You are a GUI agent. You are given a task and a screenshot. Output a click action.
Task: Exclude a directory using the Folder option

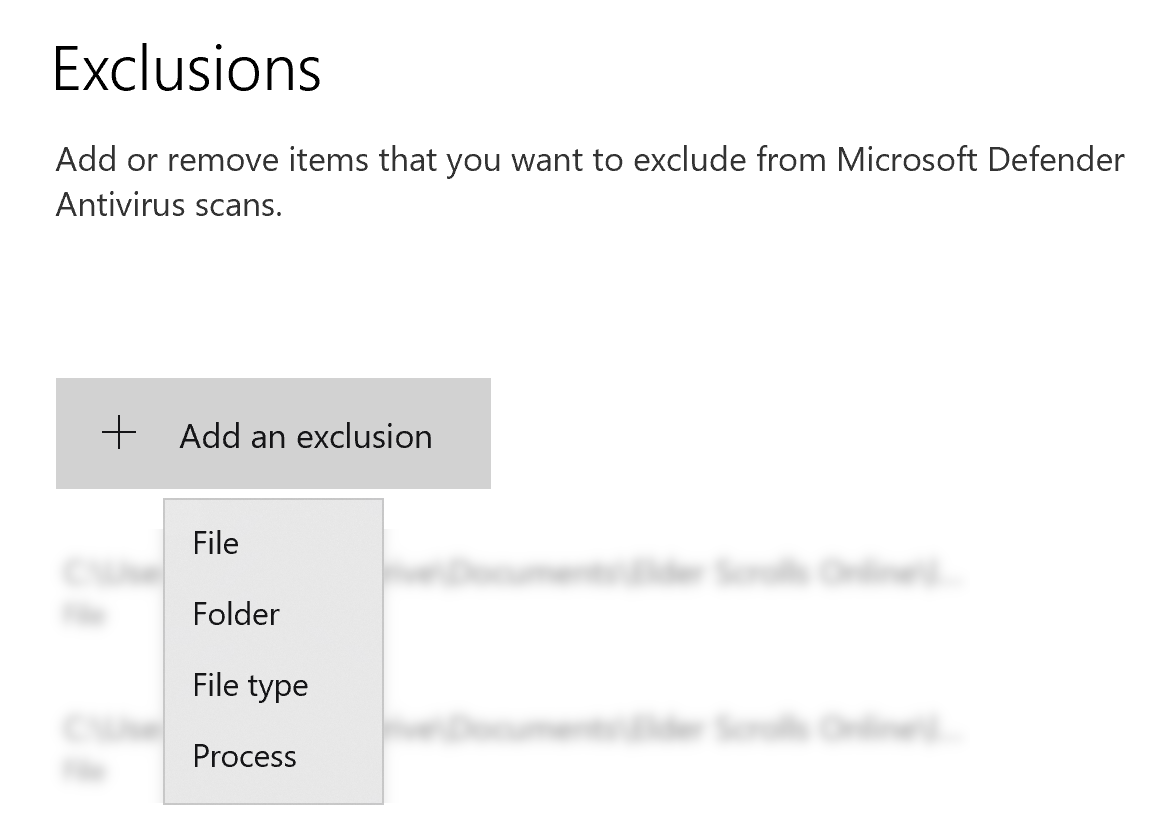click(x=236, y=614)
